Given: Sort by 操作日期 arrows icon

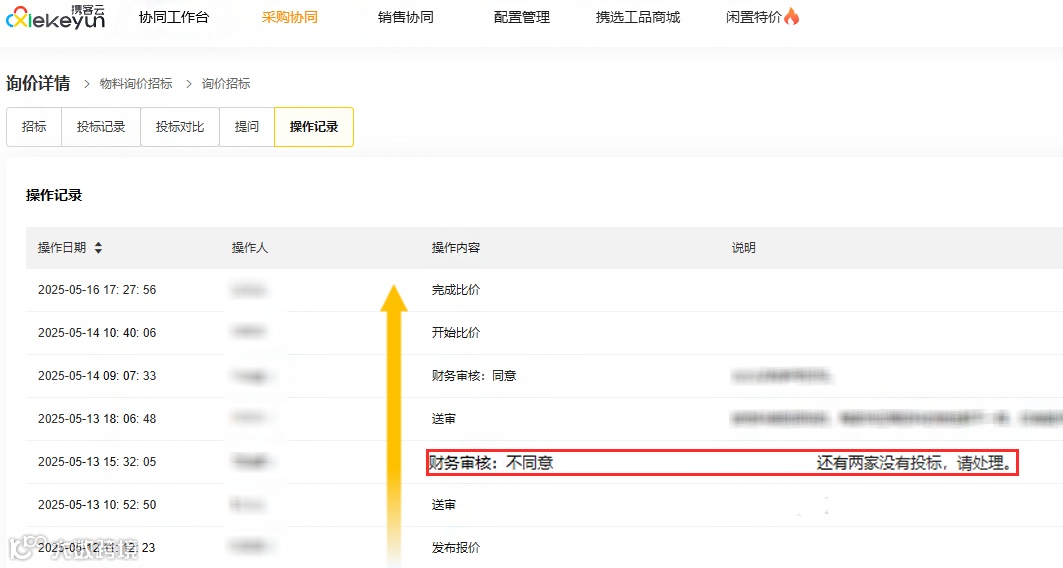Looking at the screenshot, I should tap(98, 247).
